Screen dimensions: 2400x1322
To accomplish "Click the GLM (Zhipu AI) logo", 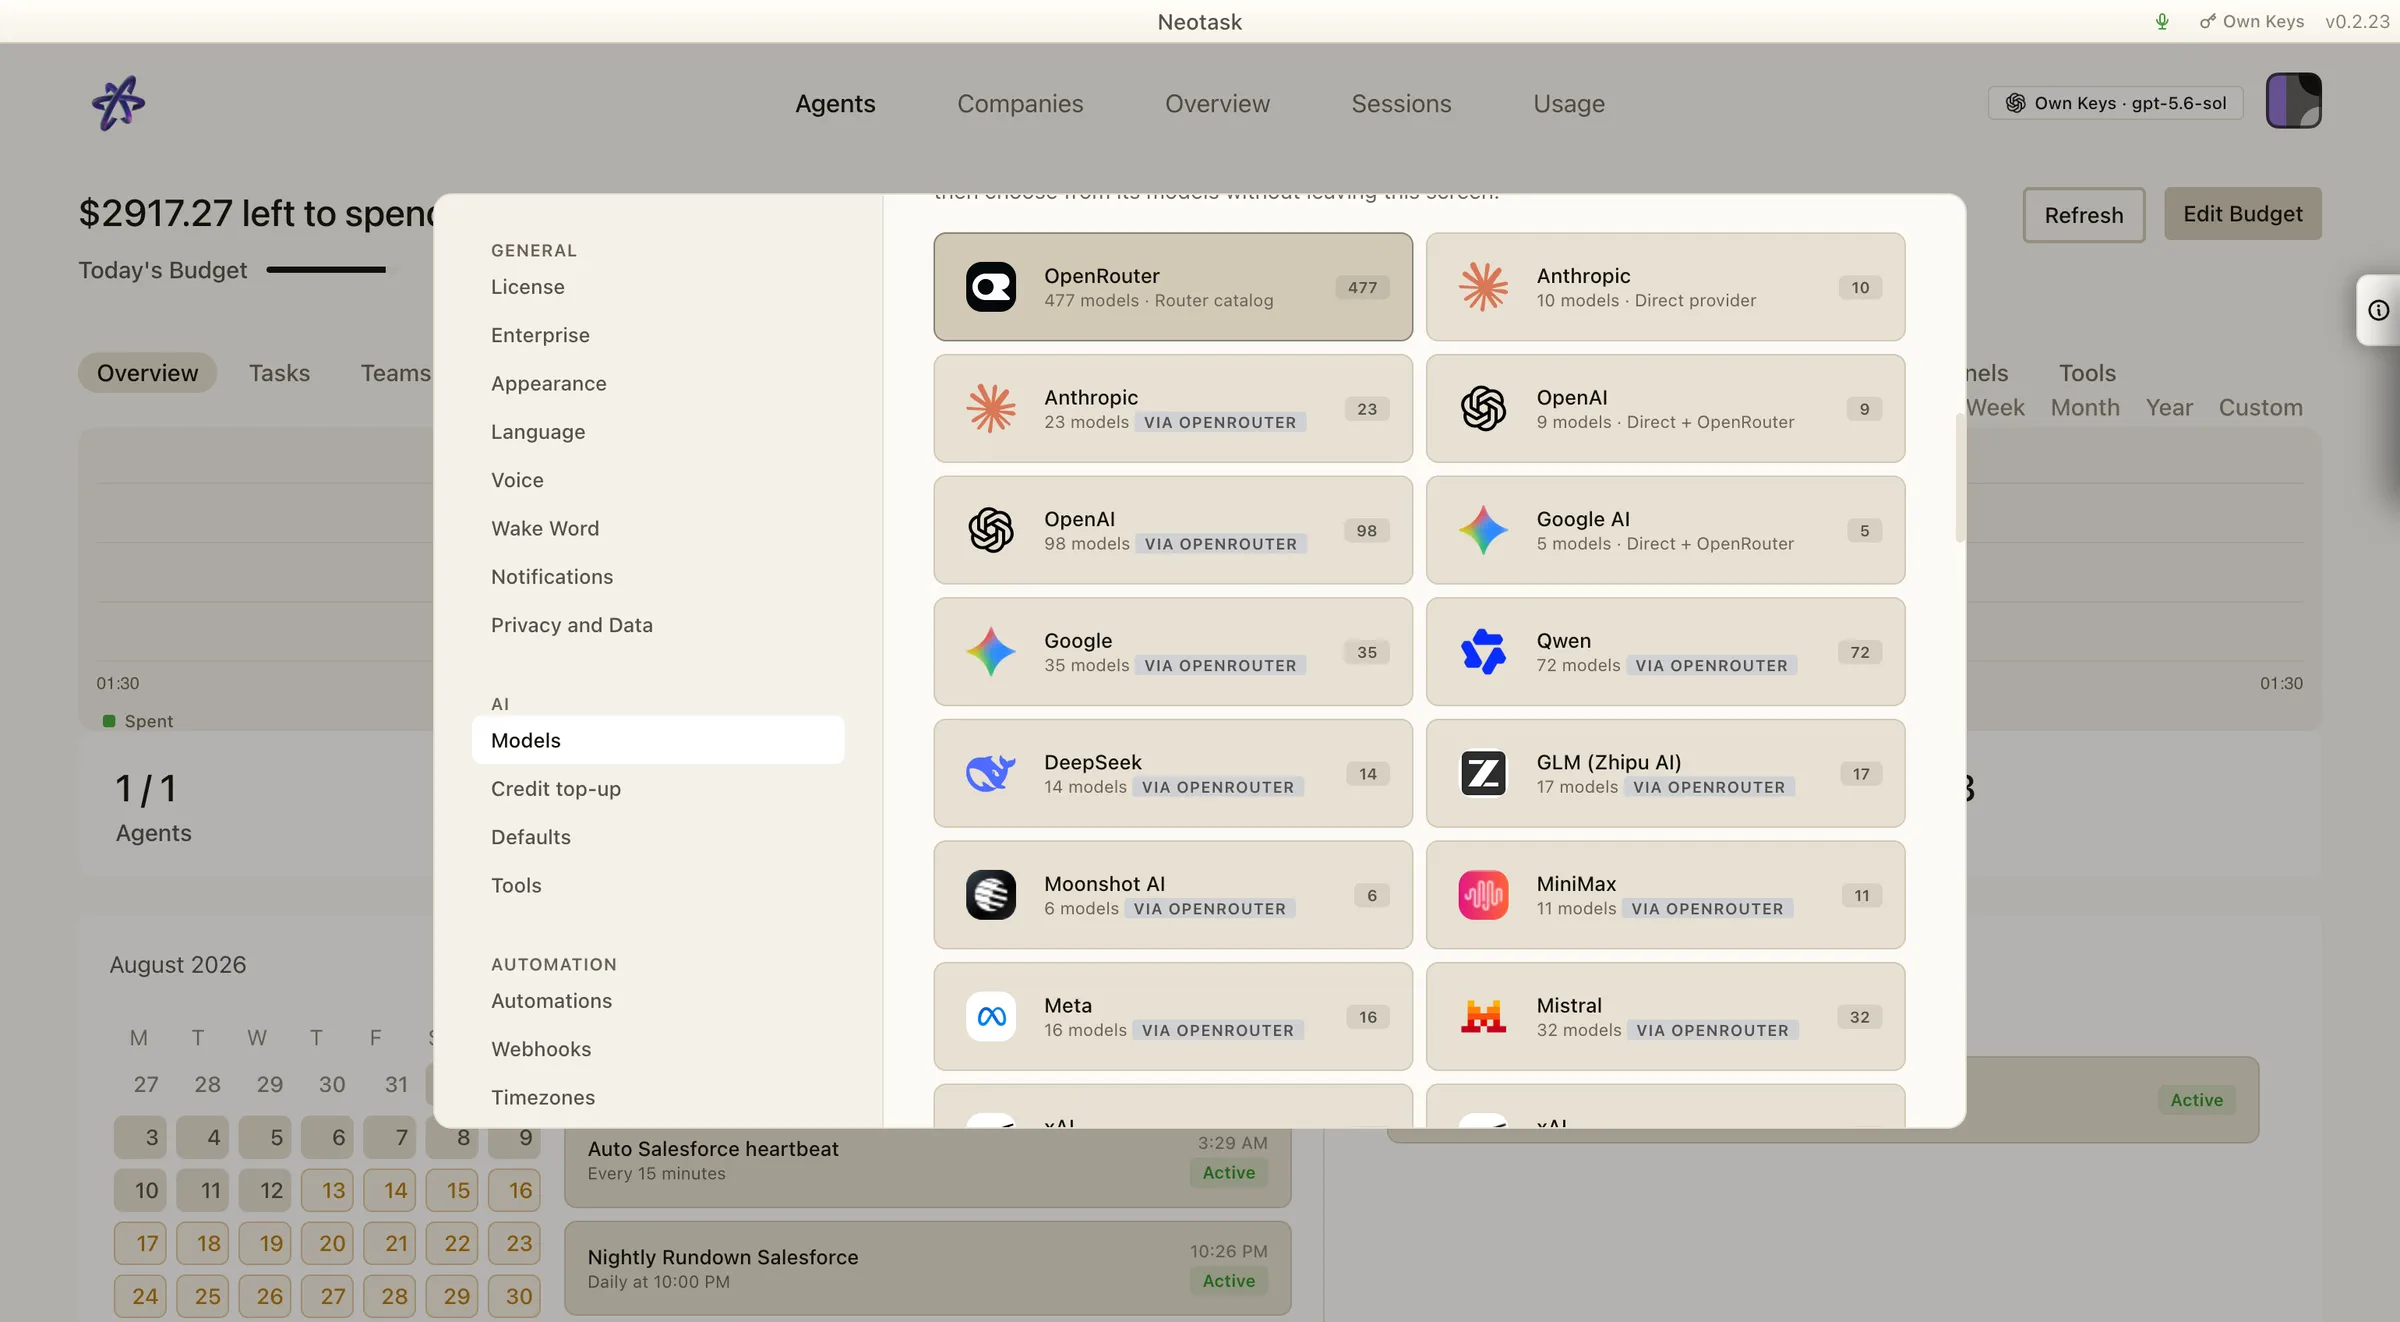I will [1483, 773].
